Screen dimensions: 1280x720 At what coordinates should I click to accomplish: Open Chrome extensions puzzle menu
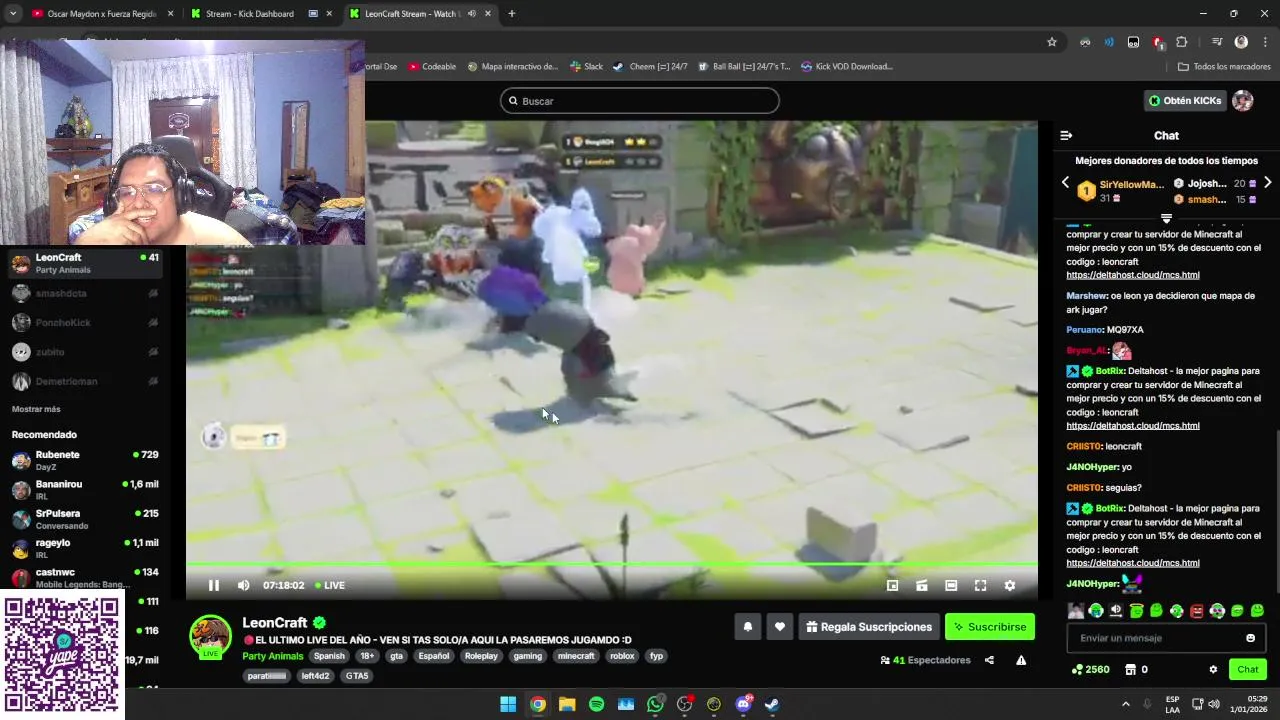point(1182,42)
